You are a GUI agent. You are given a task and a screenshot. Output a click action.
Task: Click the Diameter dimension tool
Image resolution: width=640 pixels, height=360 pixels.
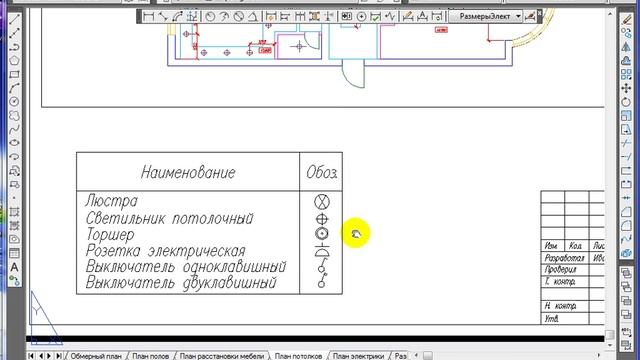tap(239, 17)
